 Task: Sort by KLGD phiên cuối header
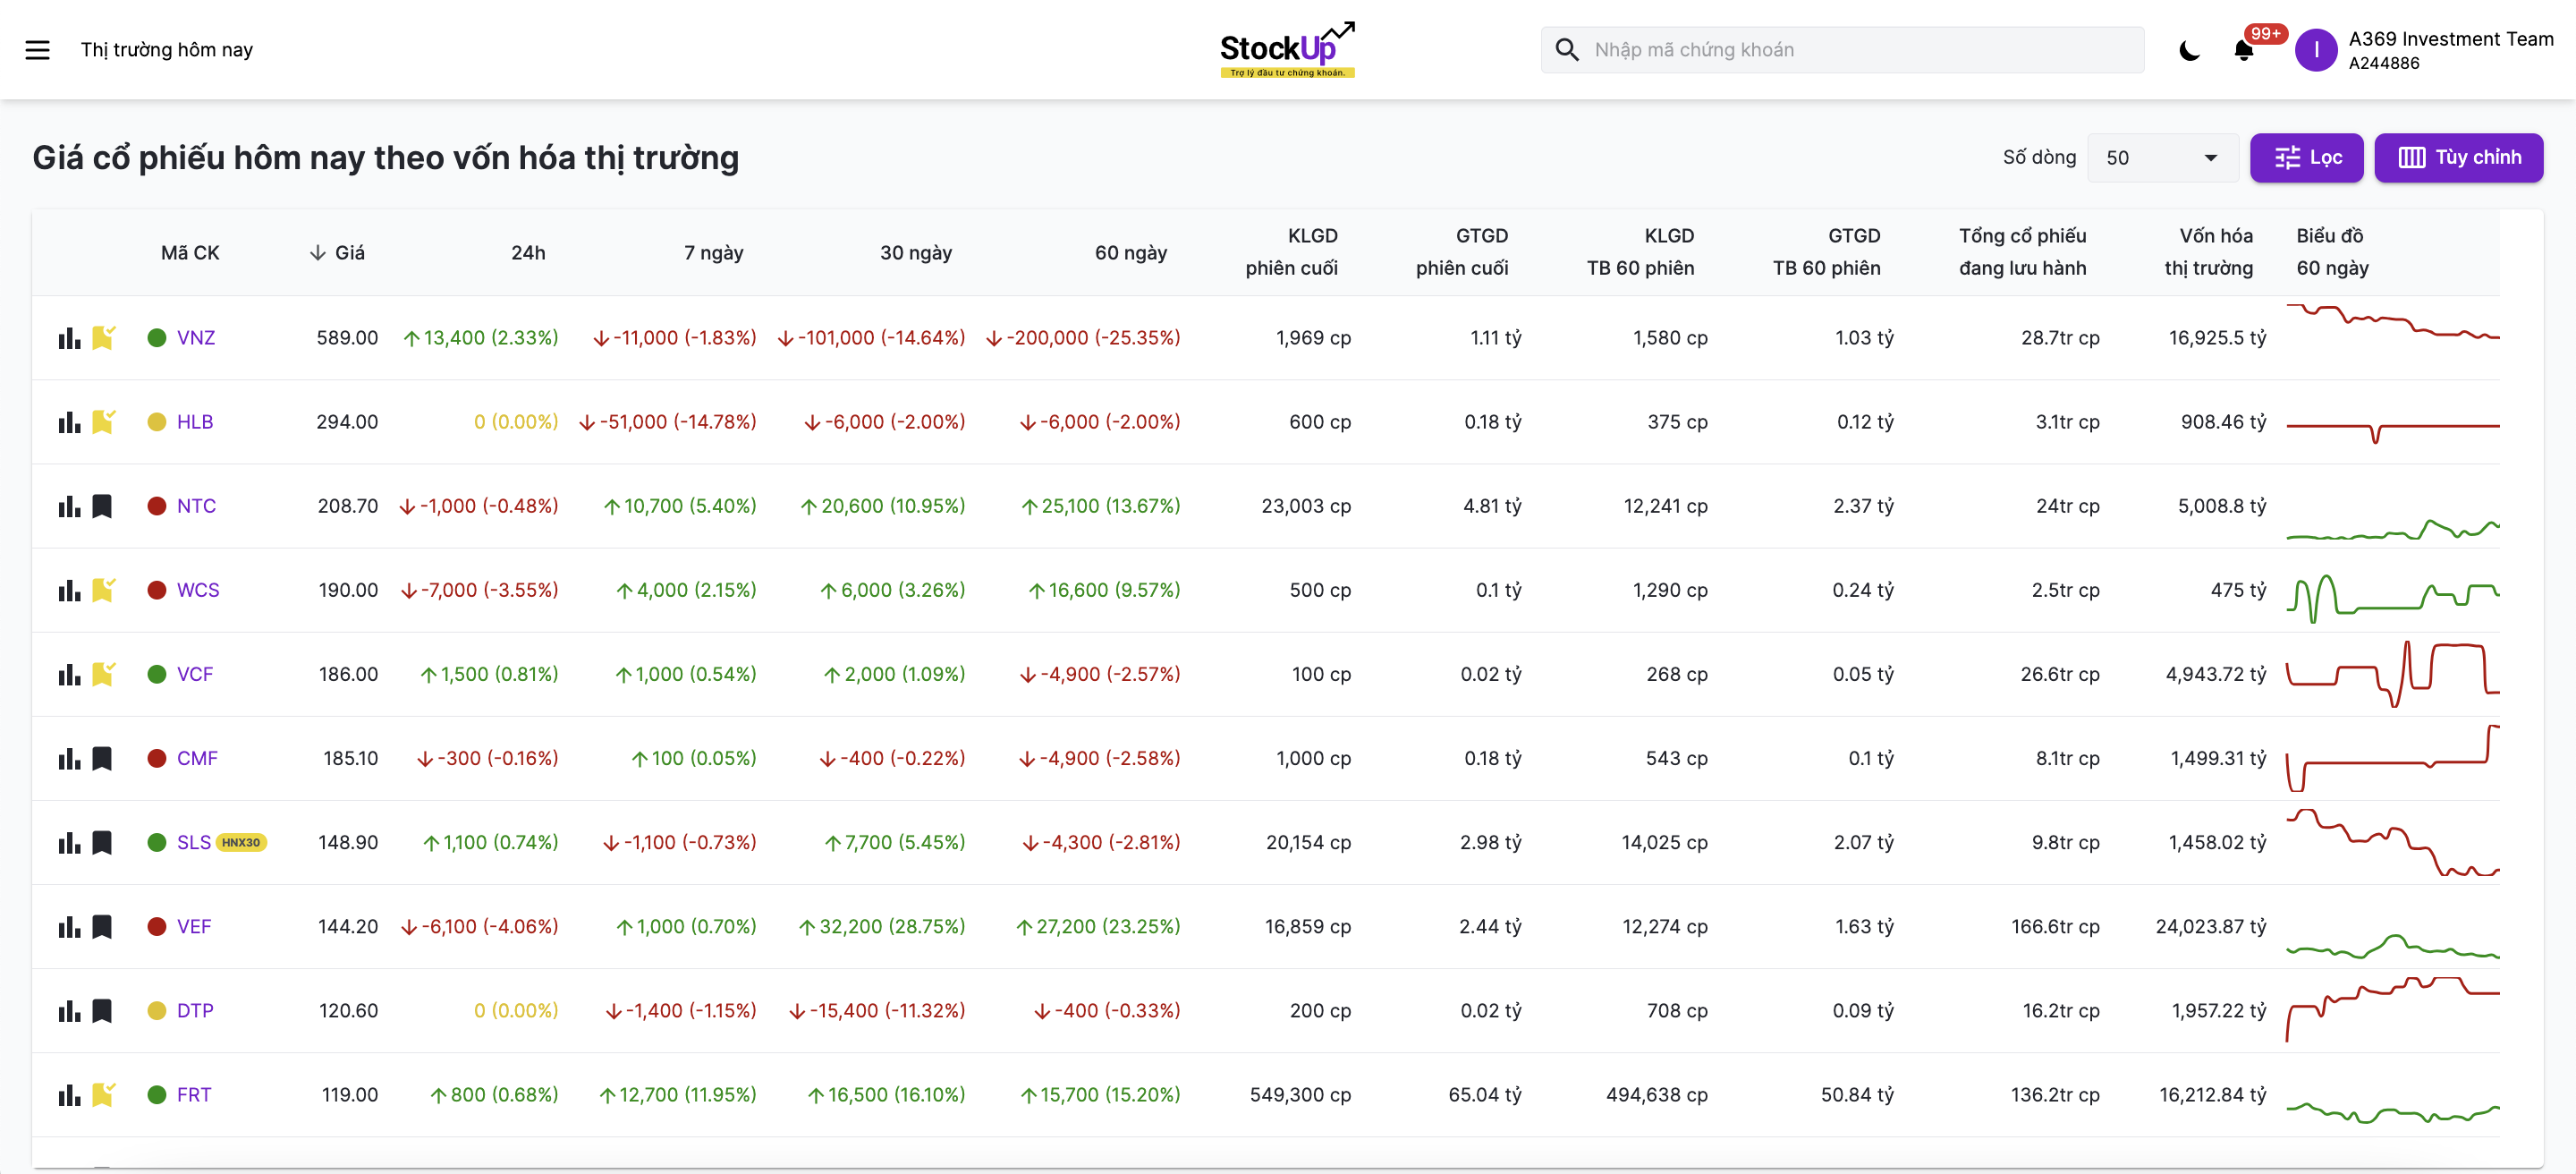[1291, 252]
